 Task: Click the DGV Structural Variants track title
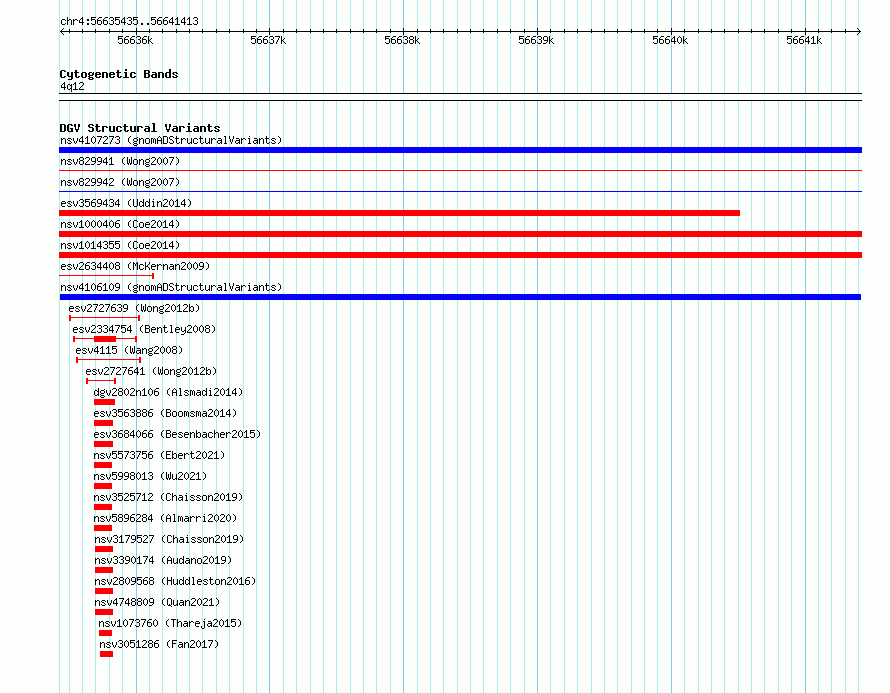(140, 128)
